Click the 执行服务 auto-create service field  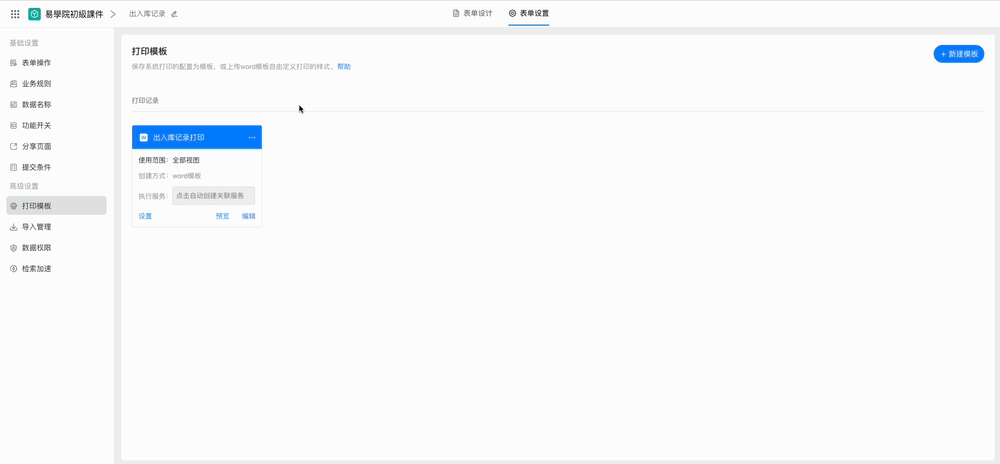click(213, 196)
